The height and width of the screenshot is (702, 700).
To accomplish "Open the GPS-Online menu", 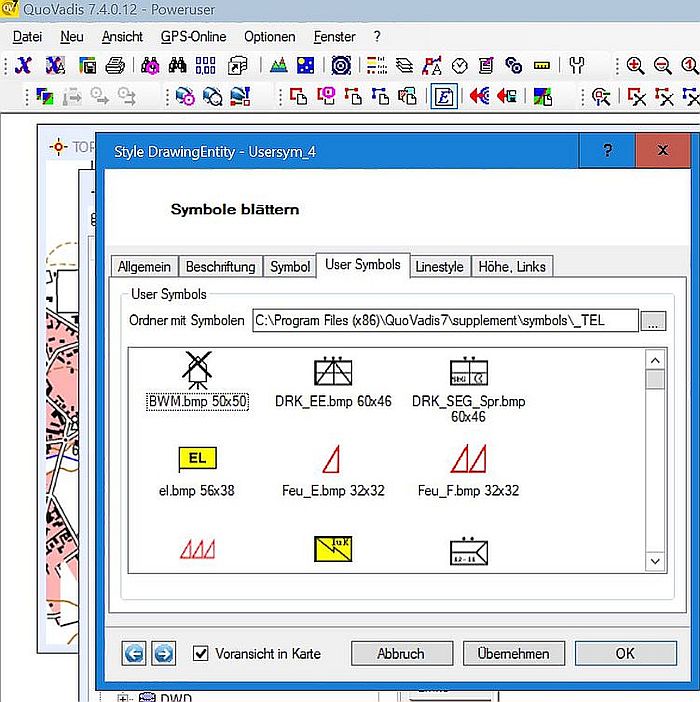I will (x=193, y=37).
